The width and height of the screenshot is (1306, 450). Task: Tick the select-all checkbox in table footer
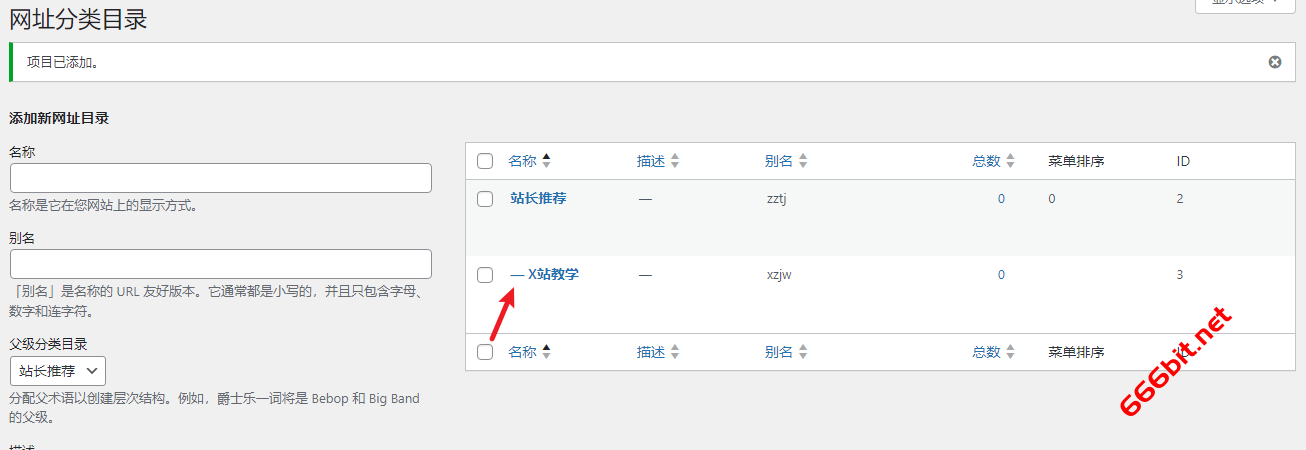coord(485,352)
